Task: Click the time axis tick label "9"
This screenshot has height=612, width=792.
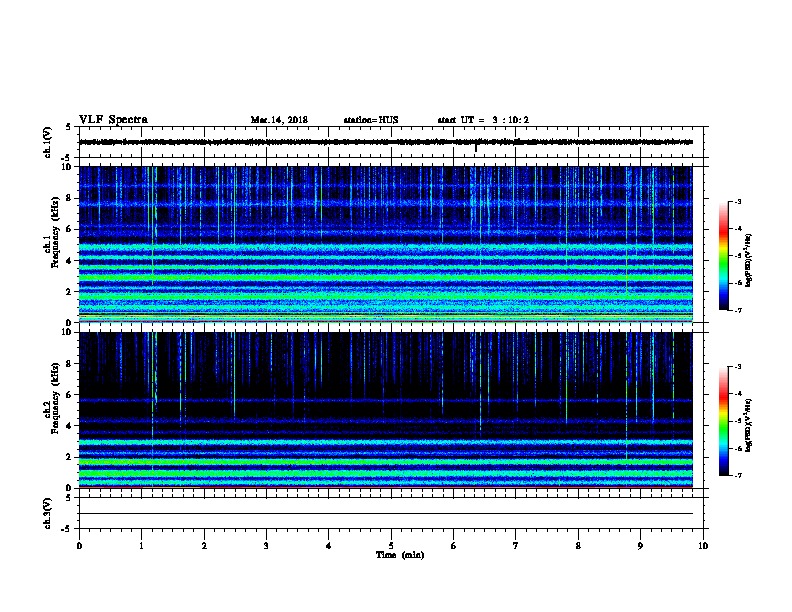Action: coord(640,546)
